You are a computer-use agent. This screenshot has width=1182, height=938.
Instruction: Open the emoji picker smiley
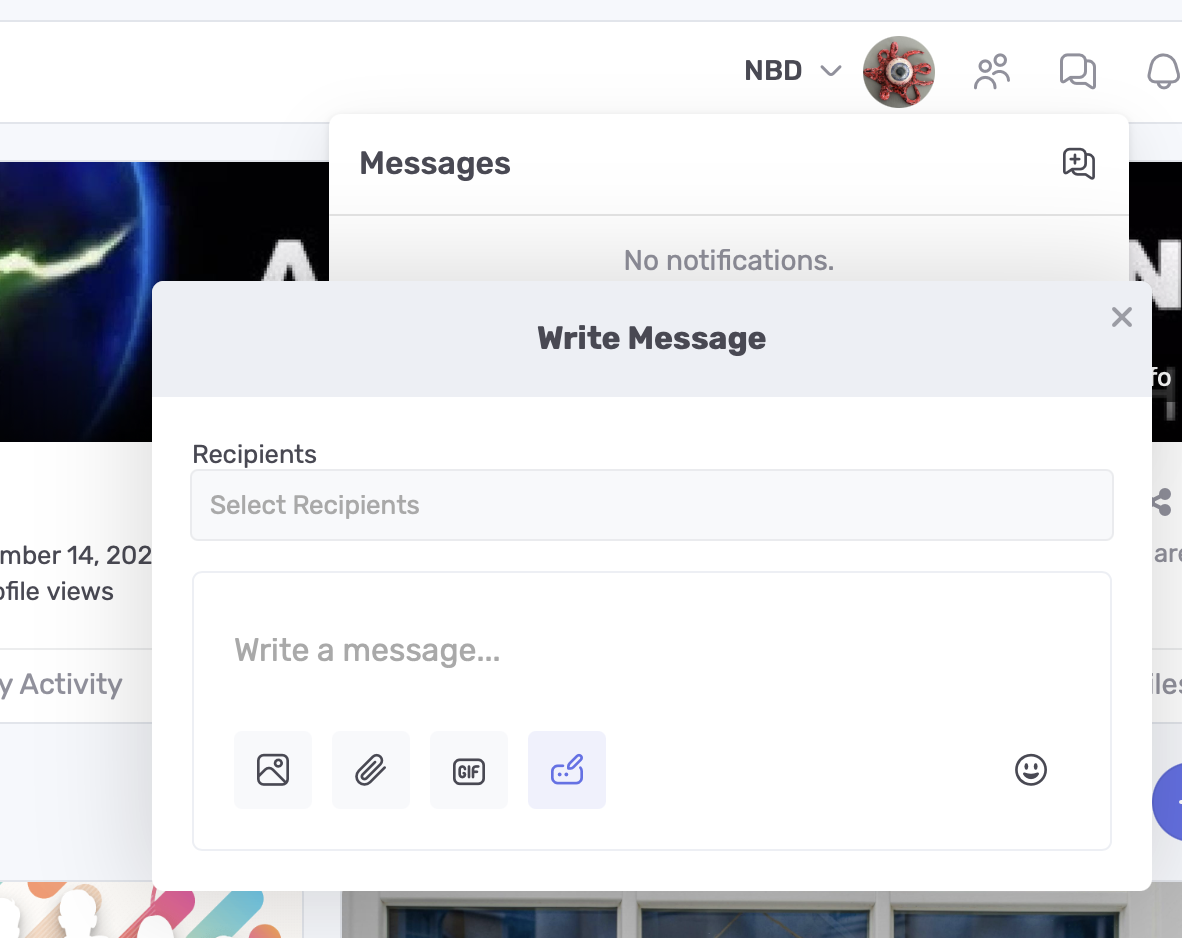(x=1030, y=770)
